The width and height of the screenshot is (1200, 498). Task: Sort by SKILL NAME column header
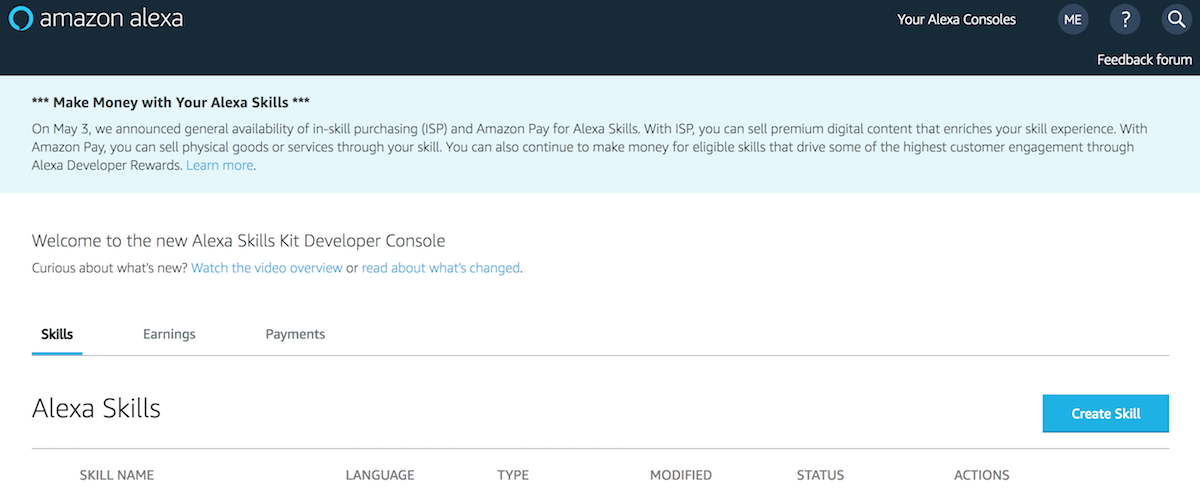pos(117,475)
